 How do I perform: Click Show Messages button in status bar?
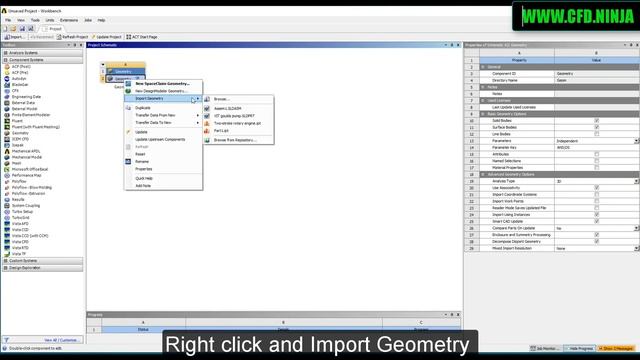point(616,349)
